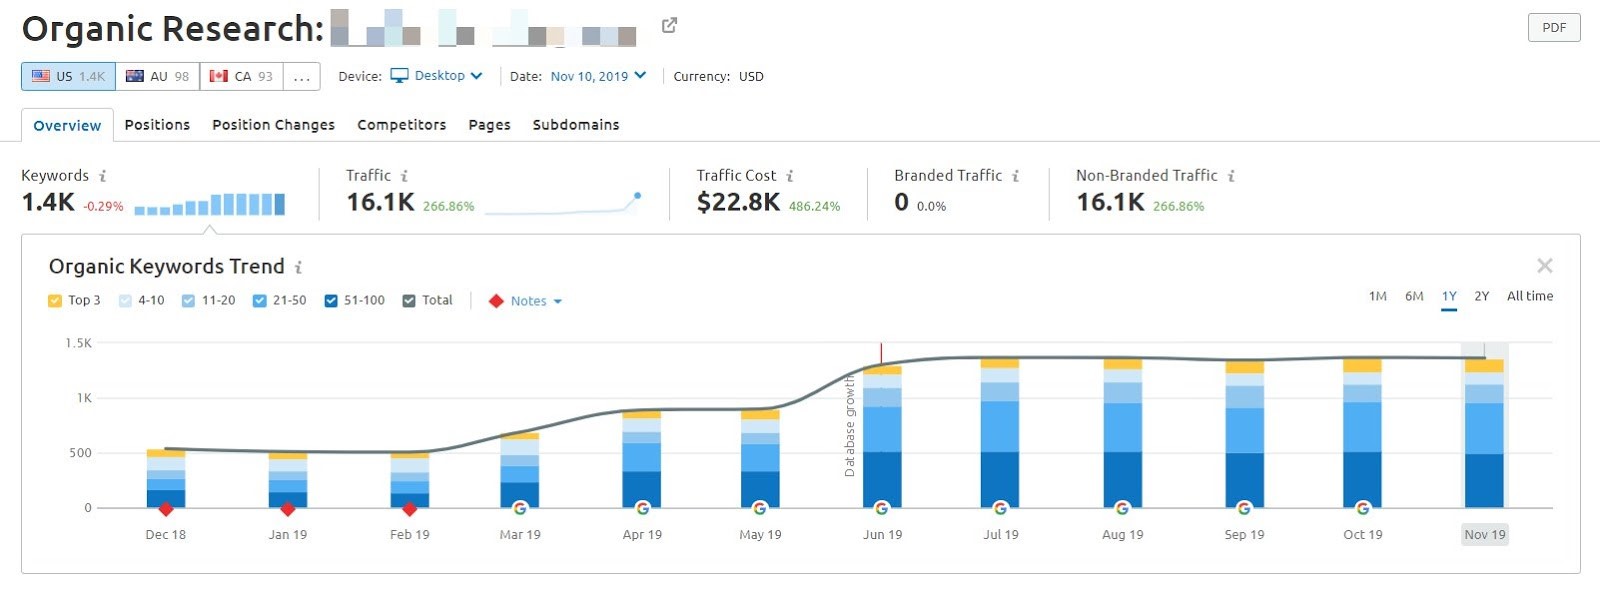This screenshot has width=1600, height=589.
Task: Click the info icon beside Branded Traffic
Action: [1015, 176]
